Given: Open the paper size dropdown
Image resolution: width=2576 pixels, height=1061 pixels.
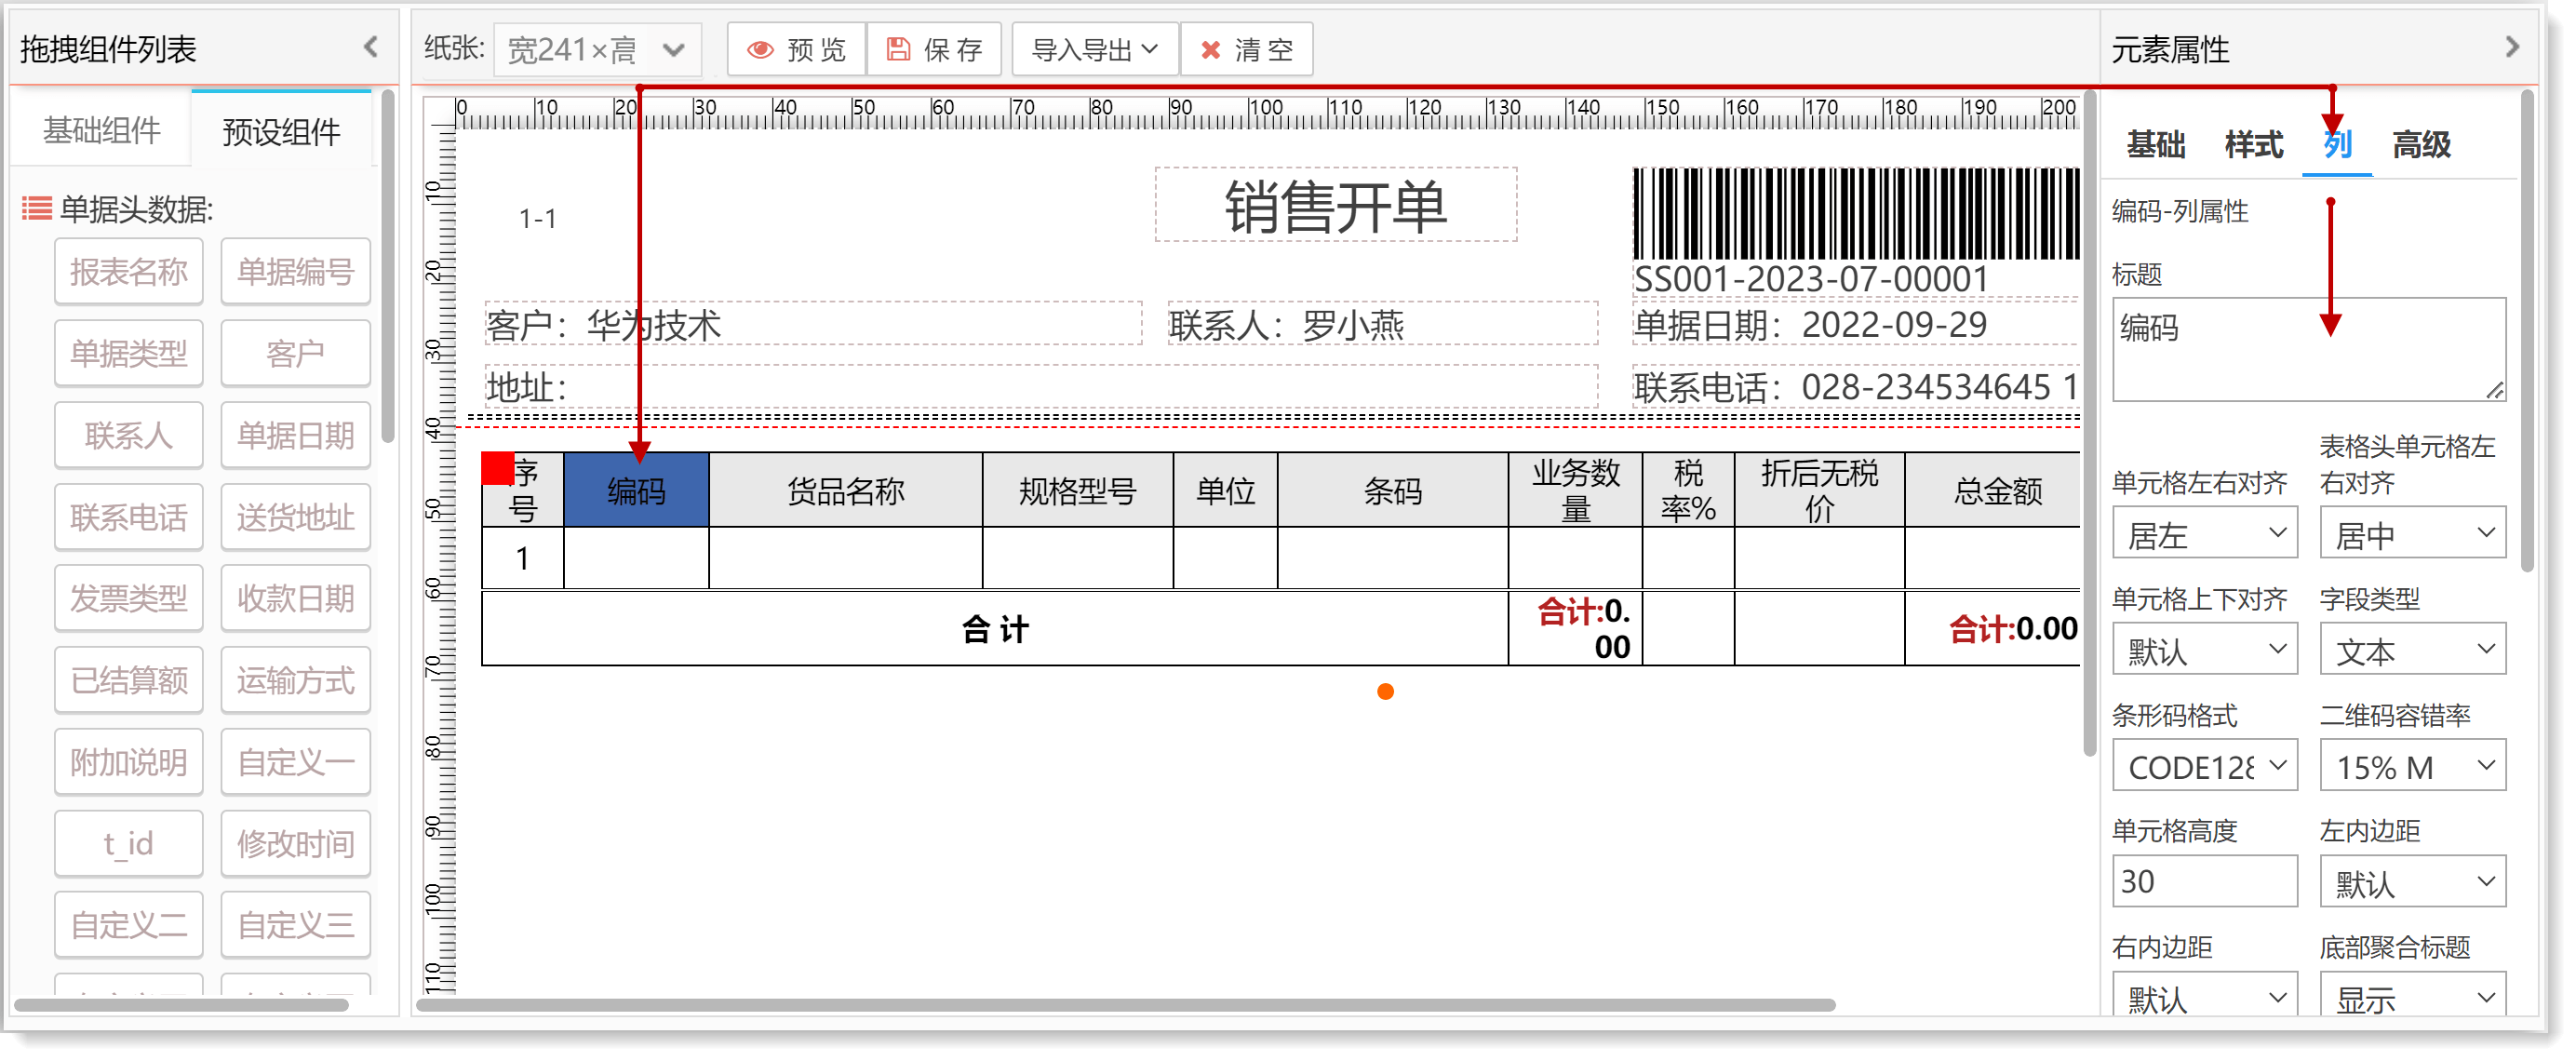Looking at the screenshot, I should (x=597, y=50).
